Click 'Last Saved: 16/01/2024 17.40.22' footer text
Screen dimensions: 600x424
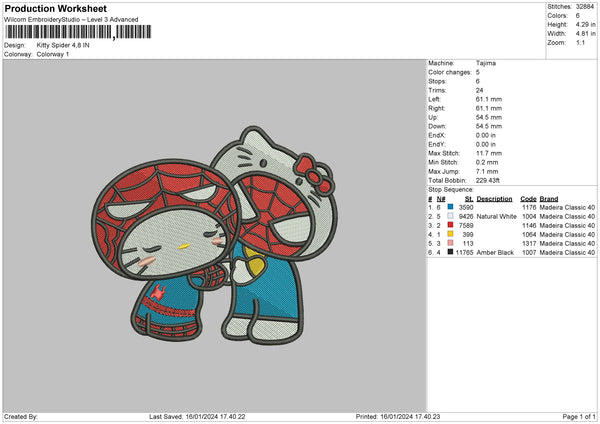197,416
